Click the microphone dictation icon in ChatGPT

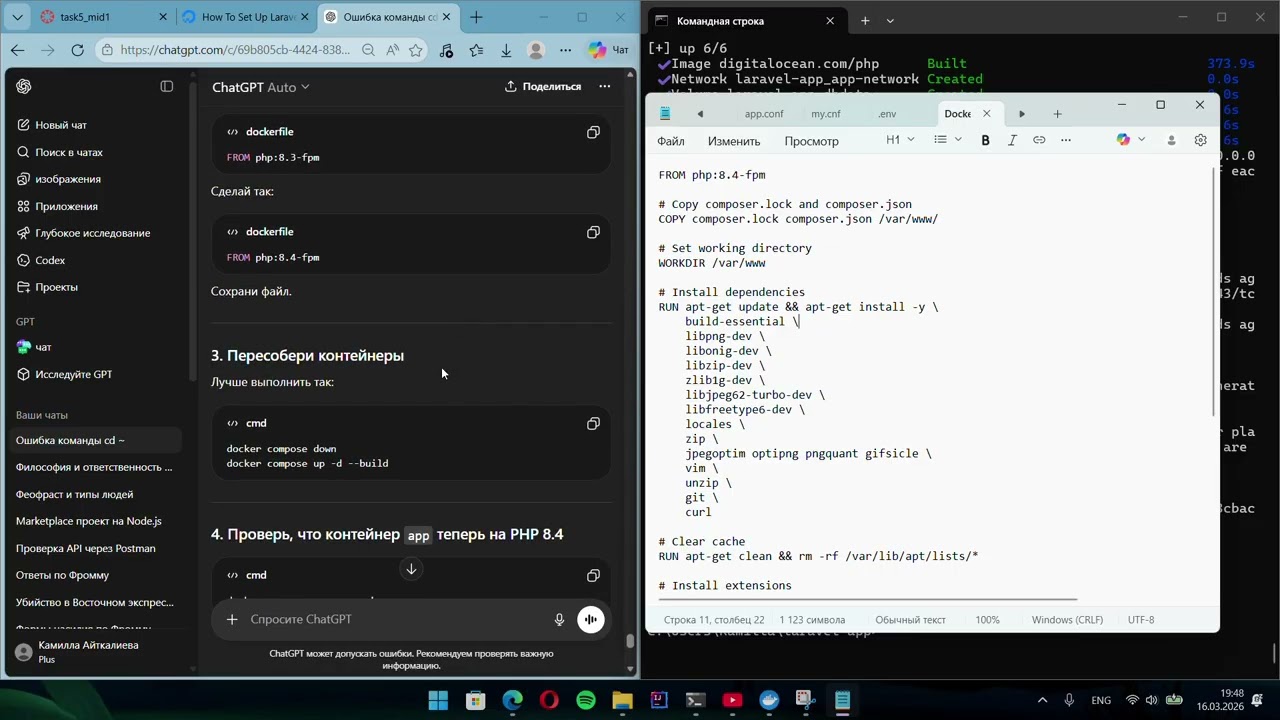[560, 619]
